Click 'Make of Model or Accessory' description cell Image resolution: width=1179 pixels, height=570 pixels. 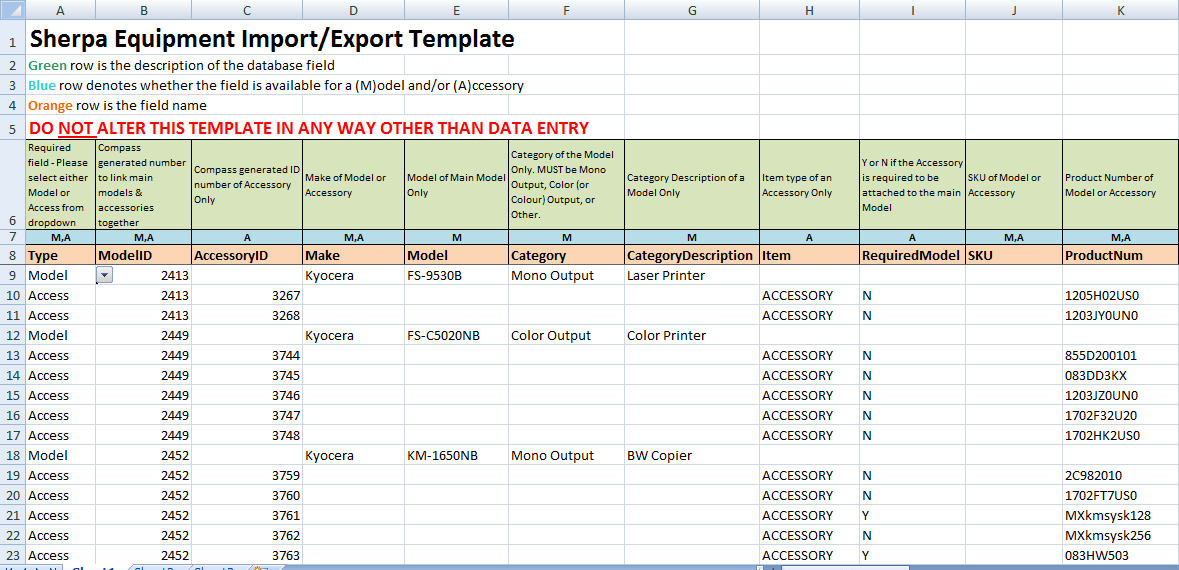pos(353,184)
